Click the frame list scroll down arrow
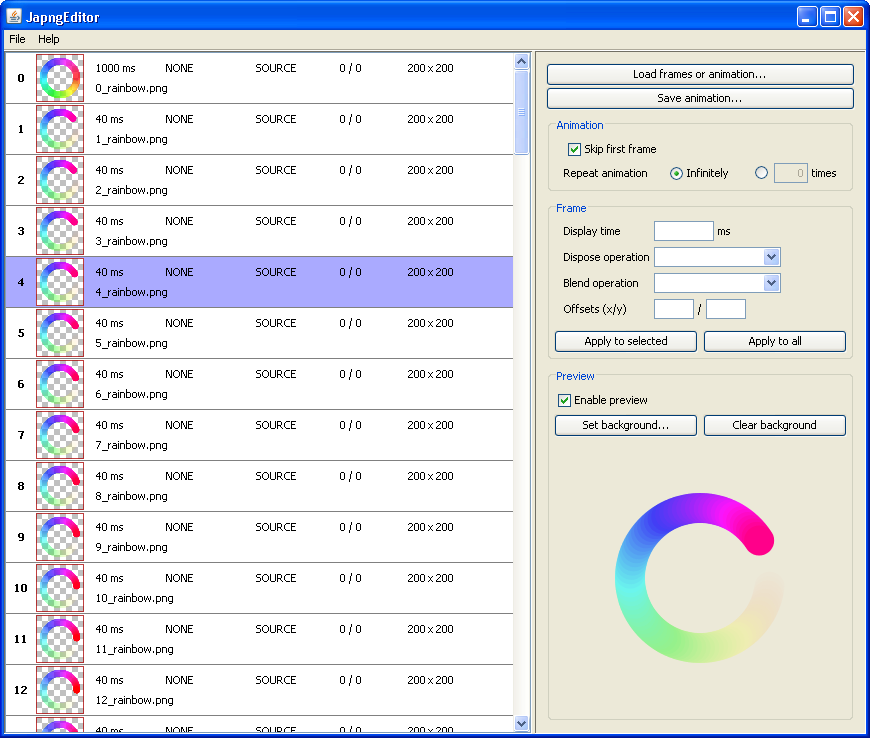Image resolution: width=870 pixels, height=738 pixels. coord(522,723)
